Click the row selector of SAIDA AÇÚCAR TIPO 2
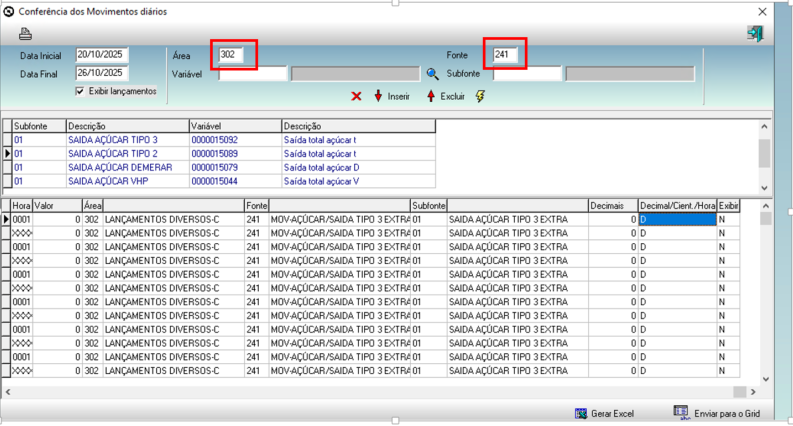The image size is (793, 426). click(7, 153)
